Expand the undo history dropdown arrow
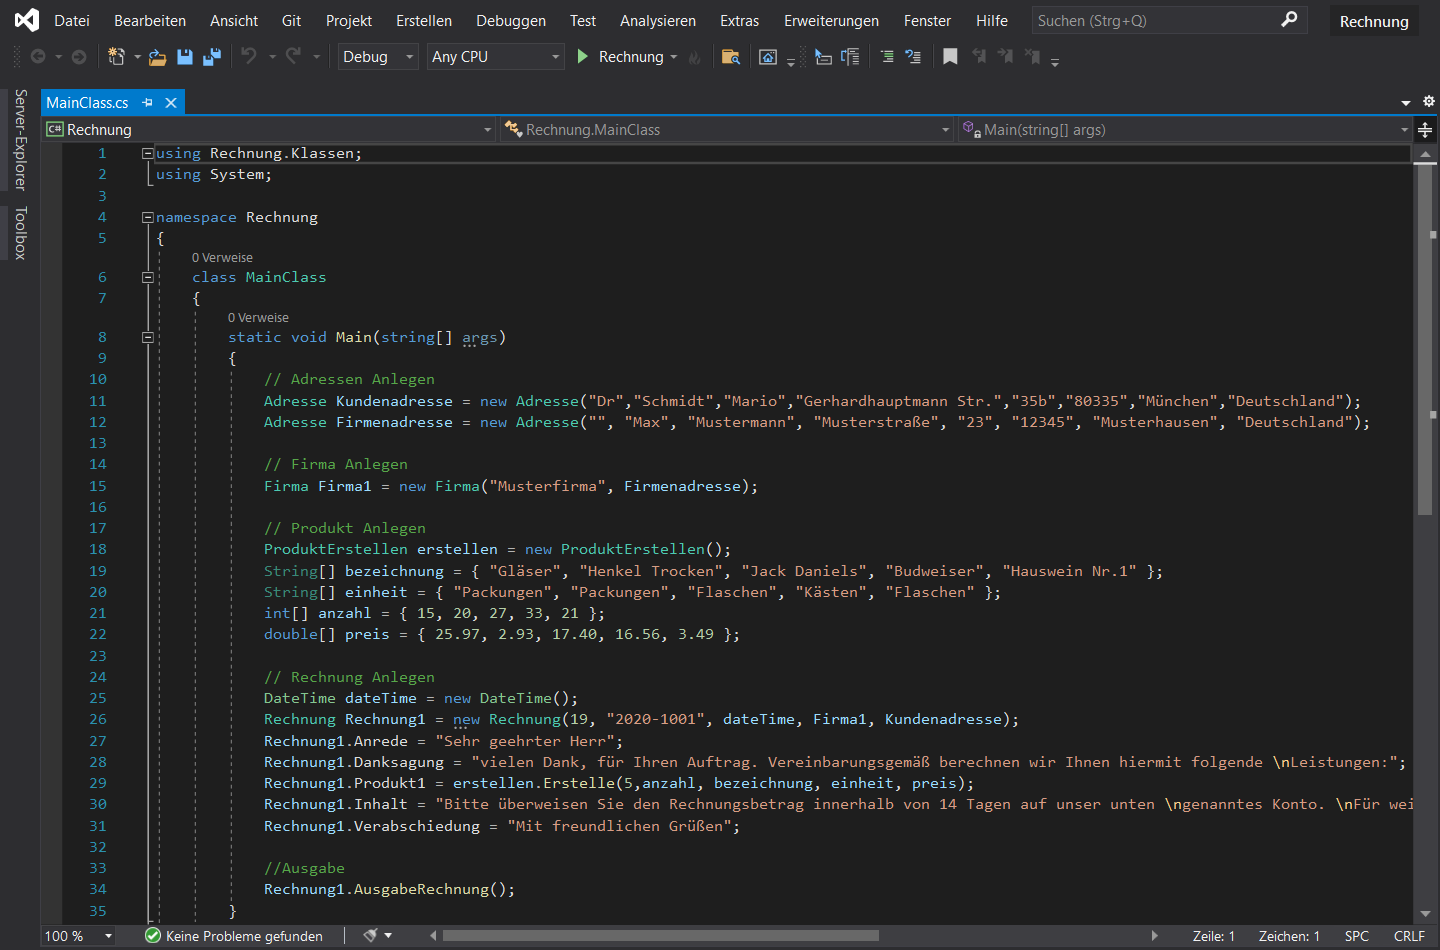This screenshot has height=950, width=1440. 272,57
